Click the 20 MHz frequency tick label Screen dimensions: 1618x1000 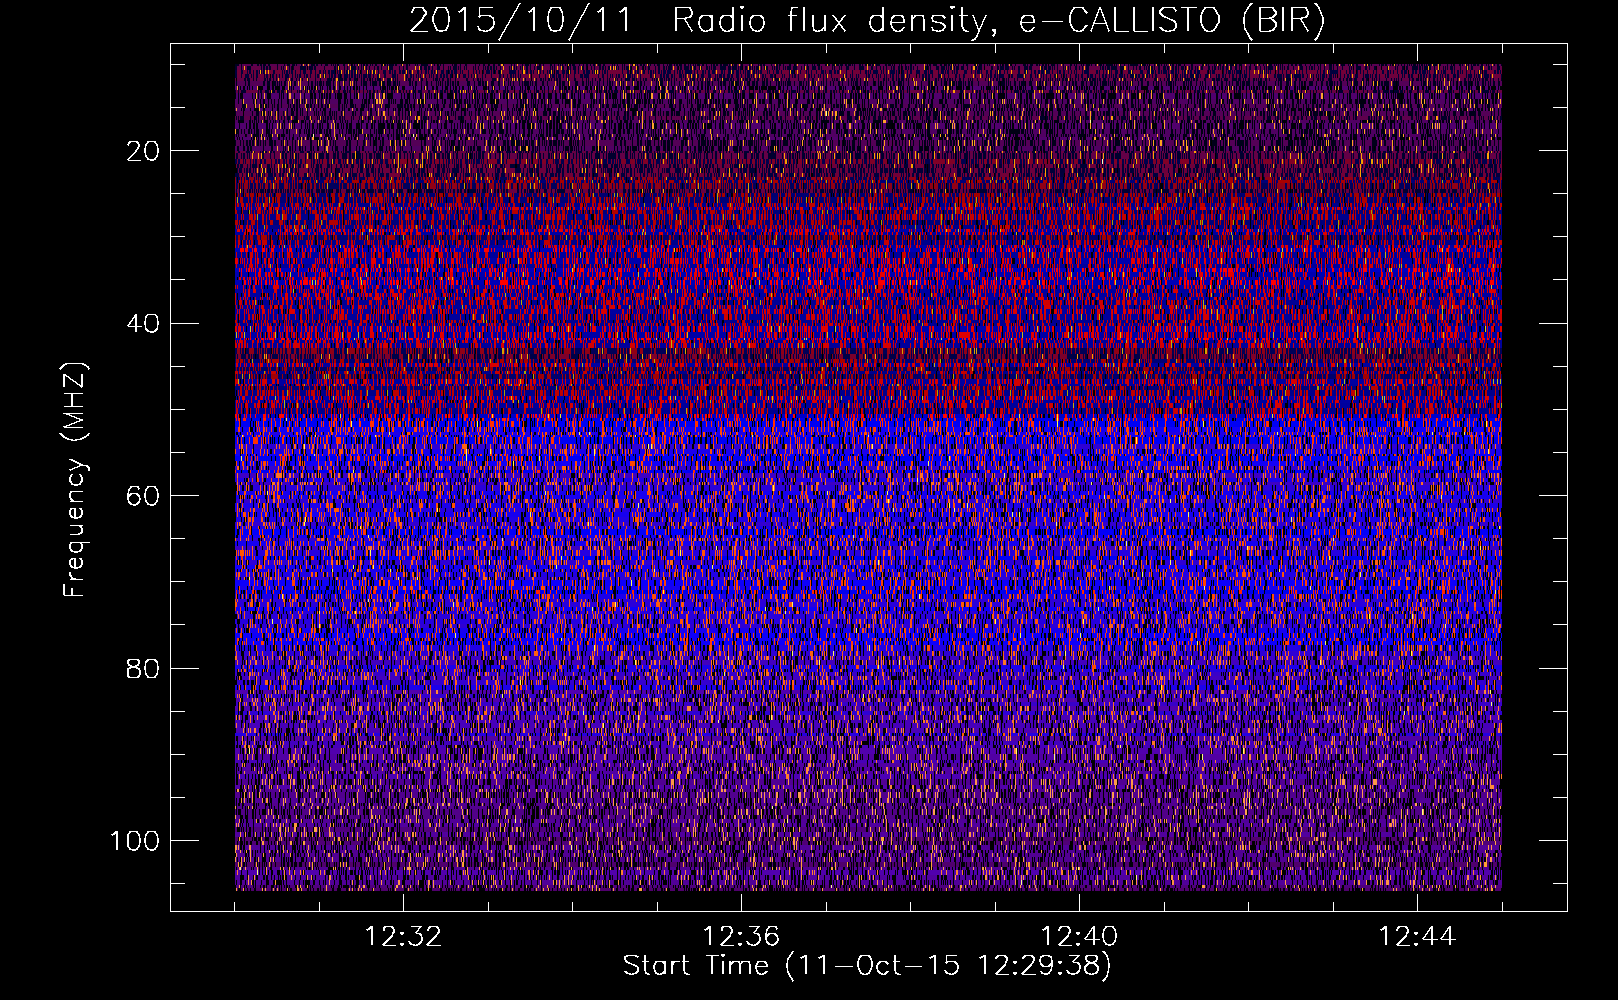143,151
